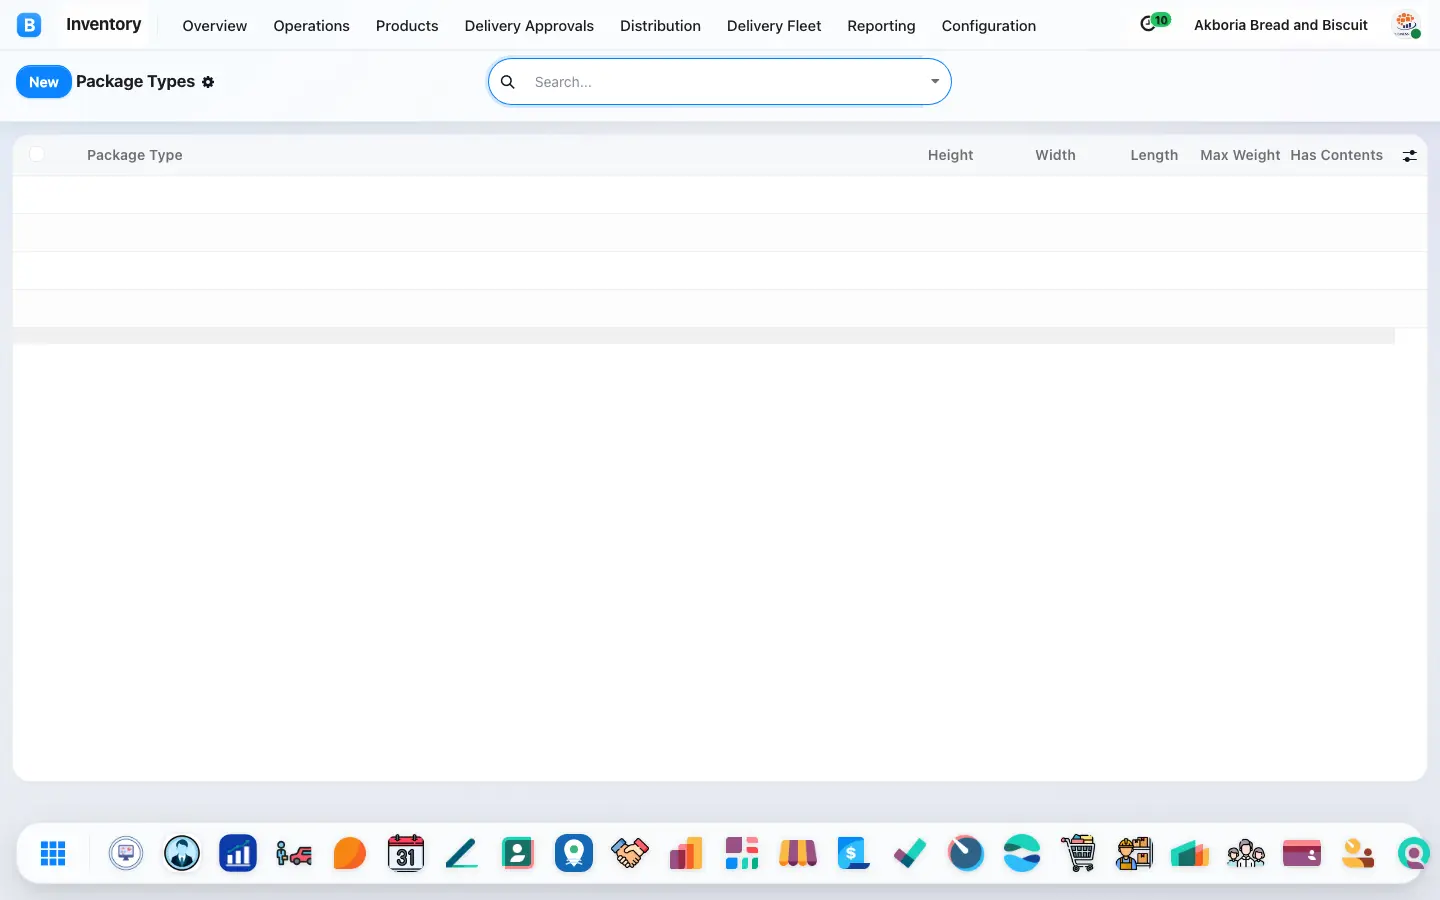Go to Delivery Approvals menu
Image resolution: width=1440 pixels, height=900 pixels.
(x=529, y=26)
